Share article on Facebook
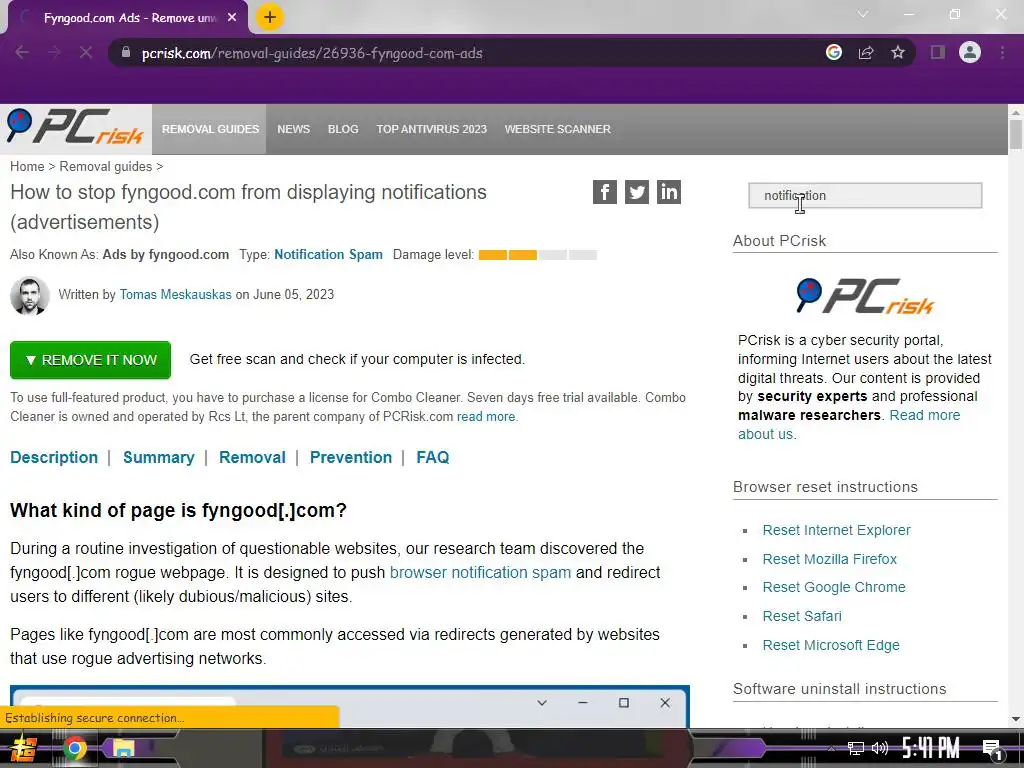Screen dimensions: 1024x768 pos(605,192)
